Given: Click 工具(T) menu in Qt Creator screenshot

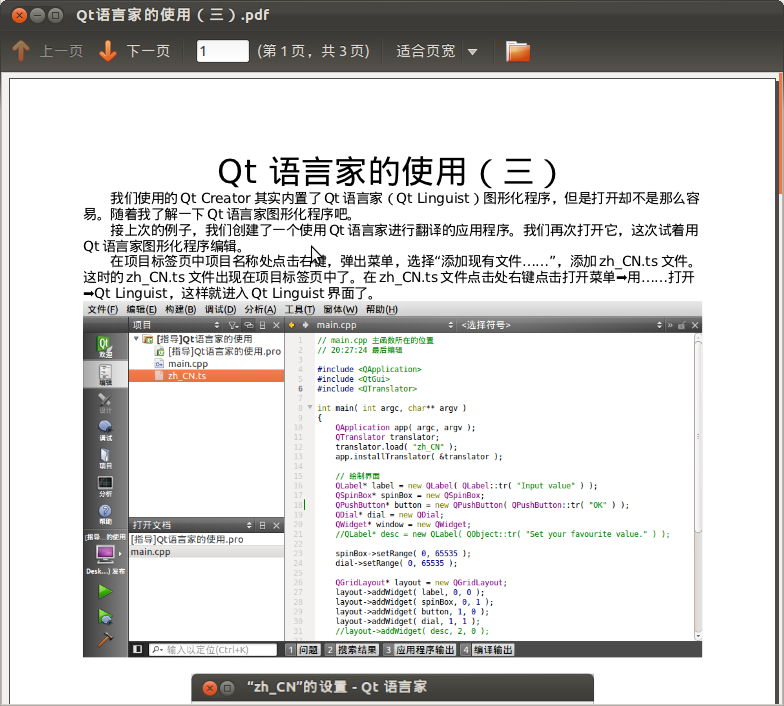Looking at the screenshot, I should 300,310.
